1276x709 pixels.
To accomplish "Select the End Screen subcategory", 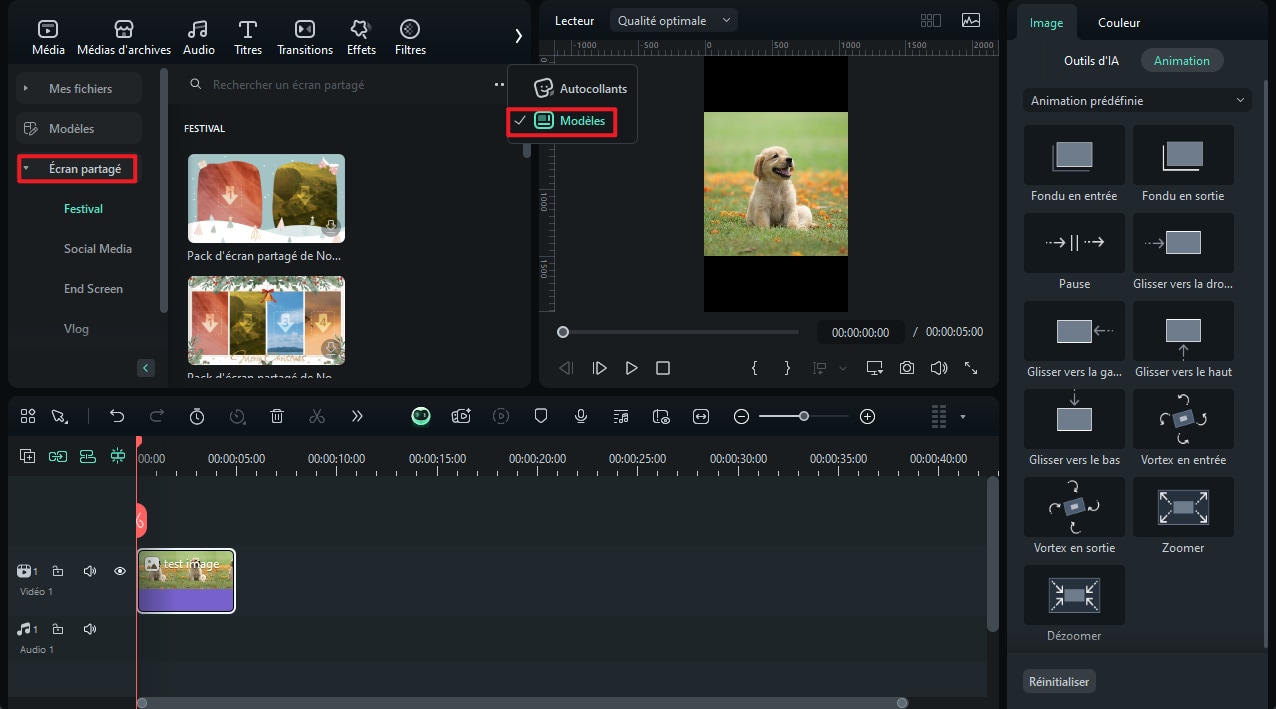I will tap(93, 289).
